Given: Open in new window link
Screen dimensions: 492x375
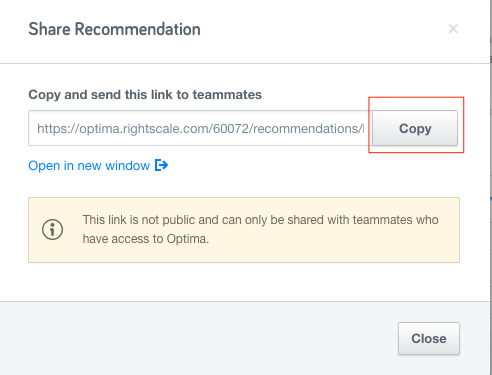Looking at the screenshot, I should click(x=98, y=165).
